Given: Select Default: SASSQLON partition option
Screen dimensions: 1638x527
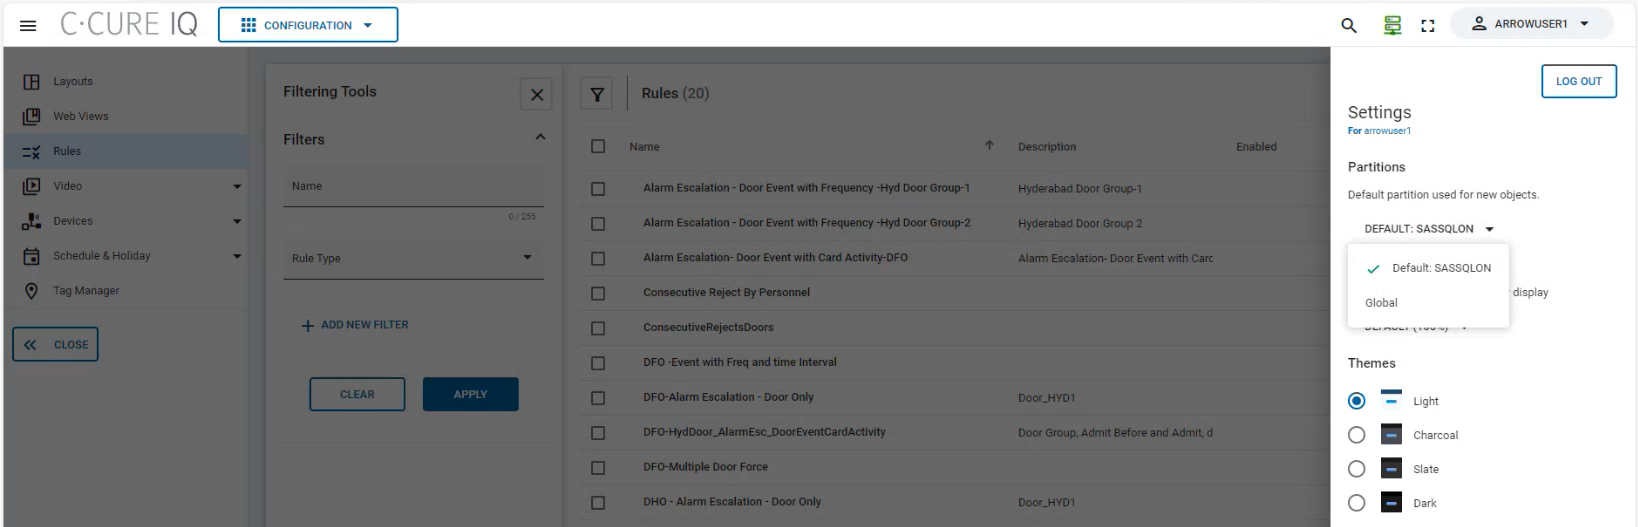Looking at the screenshot, I should pos(1440,268).
